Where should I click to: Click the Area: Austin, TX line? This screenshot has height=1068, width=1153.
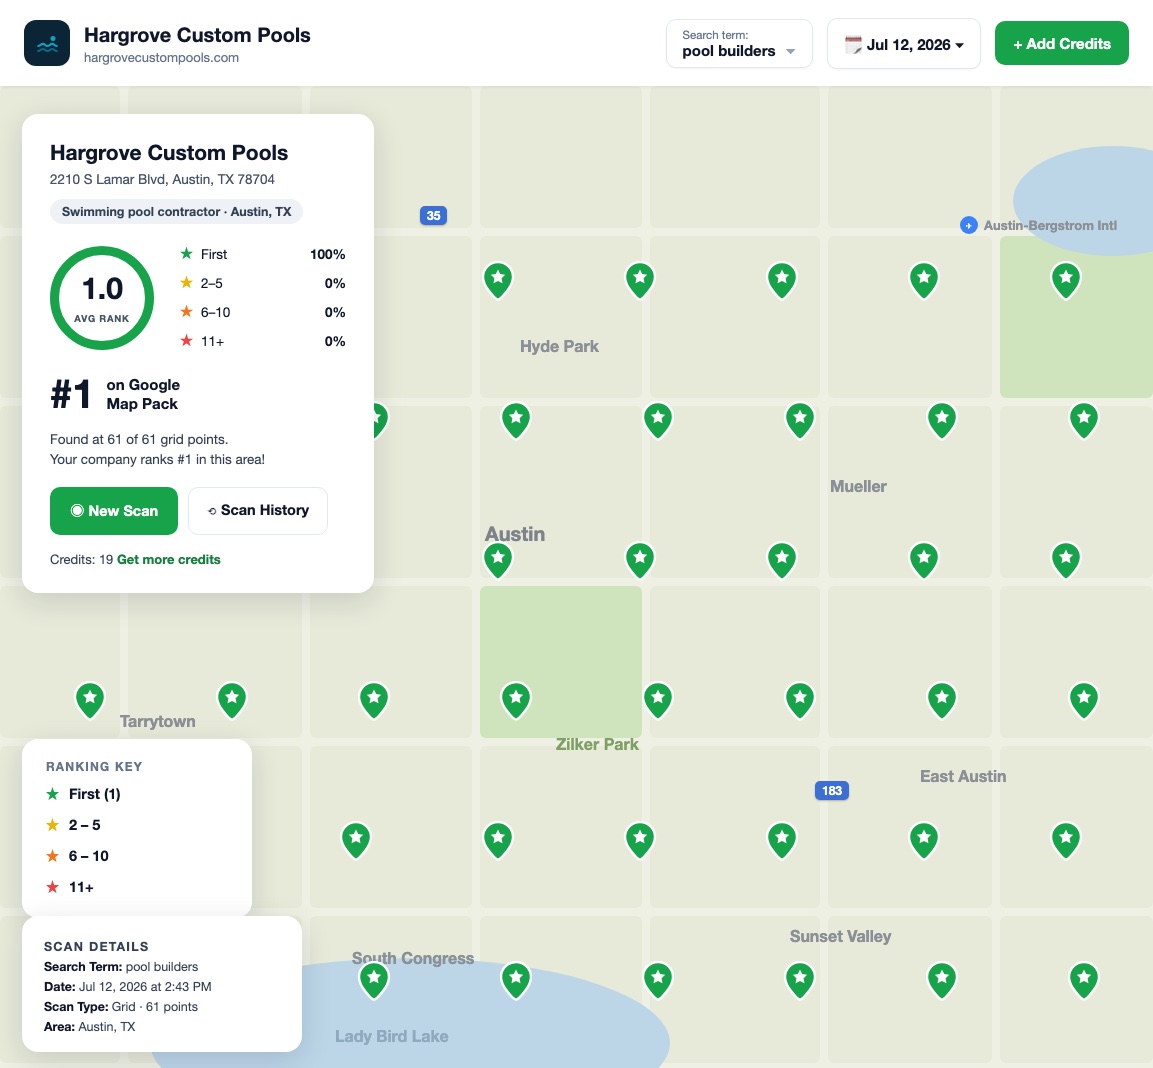90,1027
